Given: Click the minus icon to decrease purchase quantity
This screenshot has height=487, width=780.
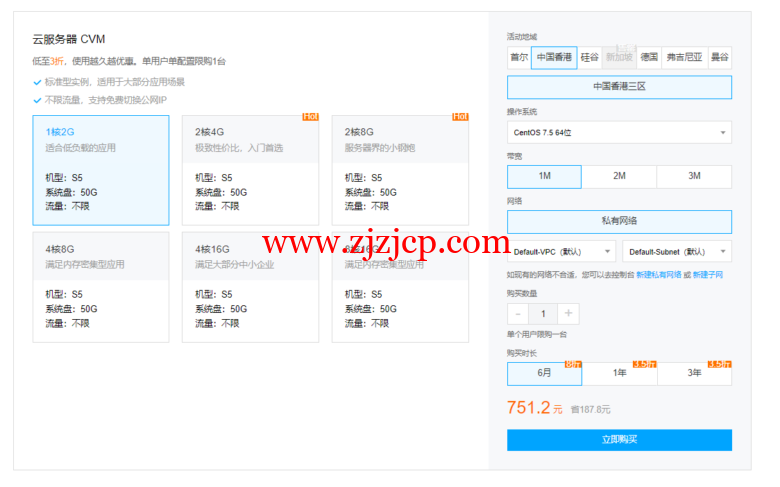Looking at the screenshot, I should (x=518, y=314).
